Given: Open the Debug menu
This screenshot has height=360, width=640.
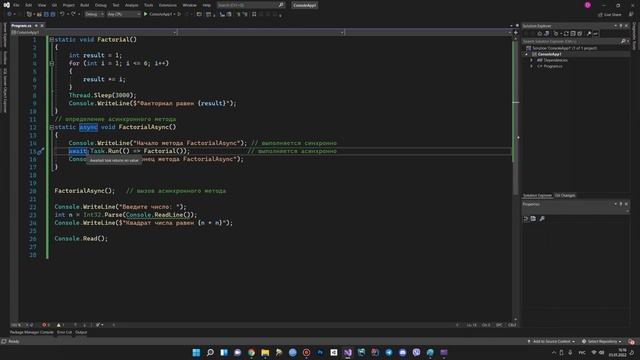Looking at the screenshot, I should point(100,5).
